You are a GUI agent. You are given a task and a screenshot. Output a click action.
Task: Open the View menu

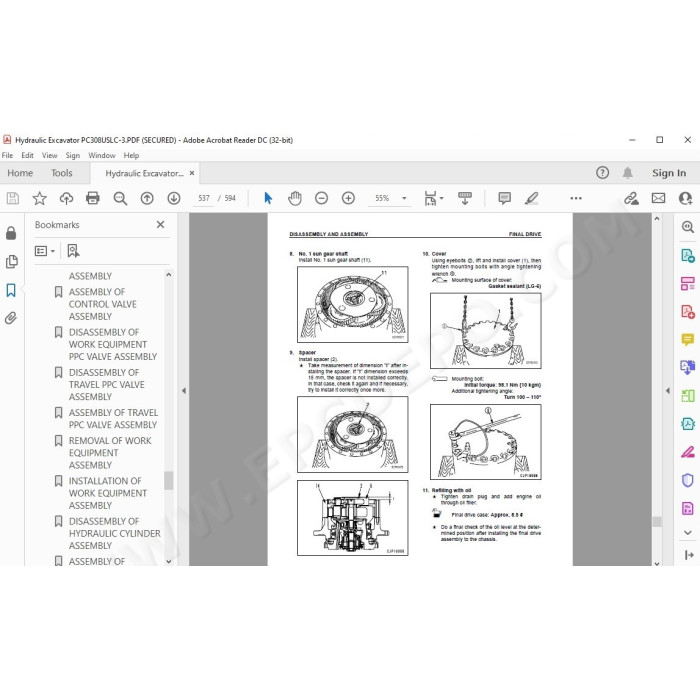click(50, 155)
